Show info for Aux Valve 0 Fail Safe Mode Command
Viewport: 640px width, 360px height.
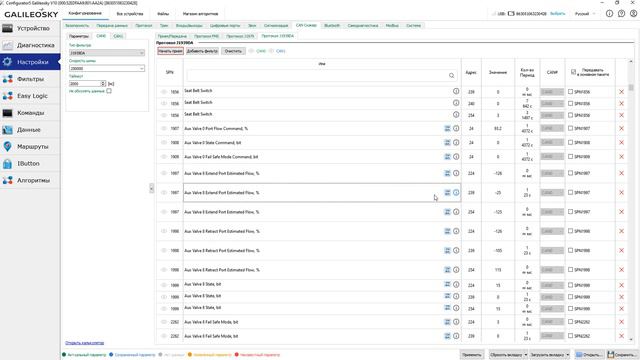point(456,157)
